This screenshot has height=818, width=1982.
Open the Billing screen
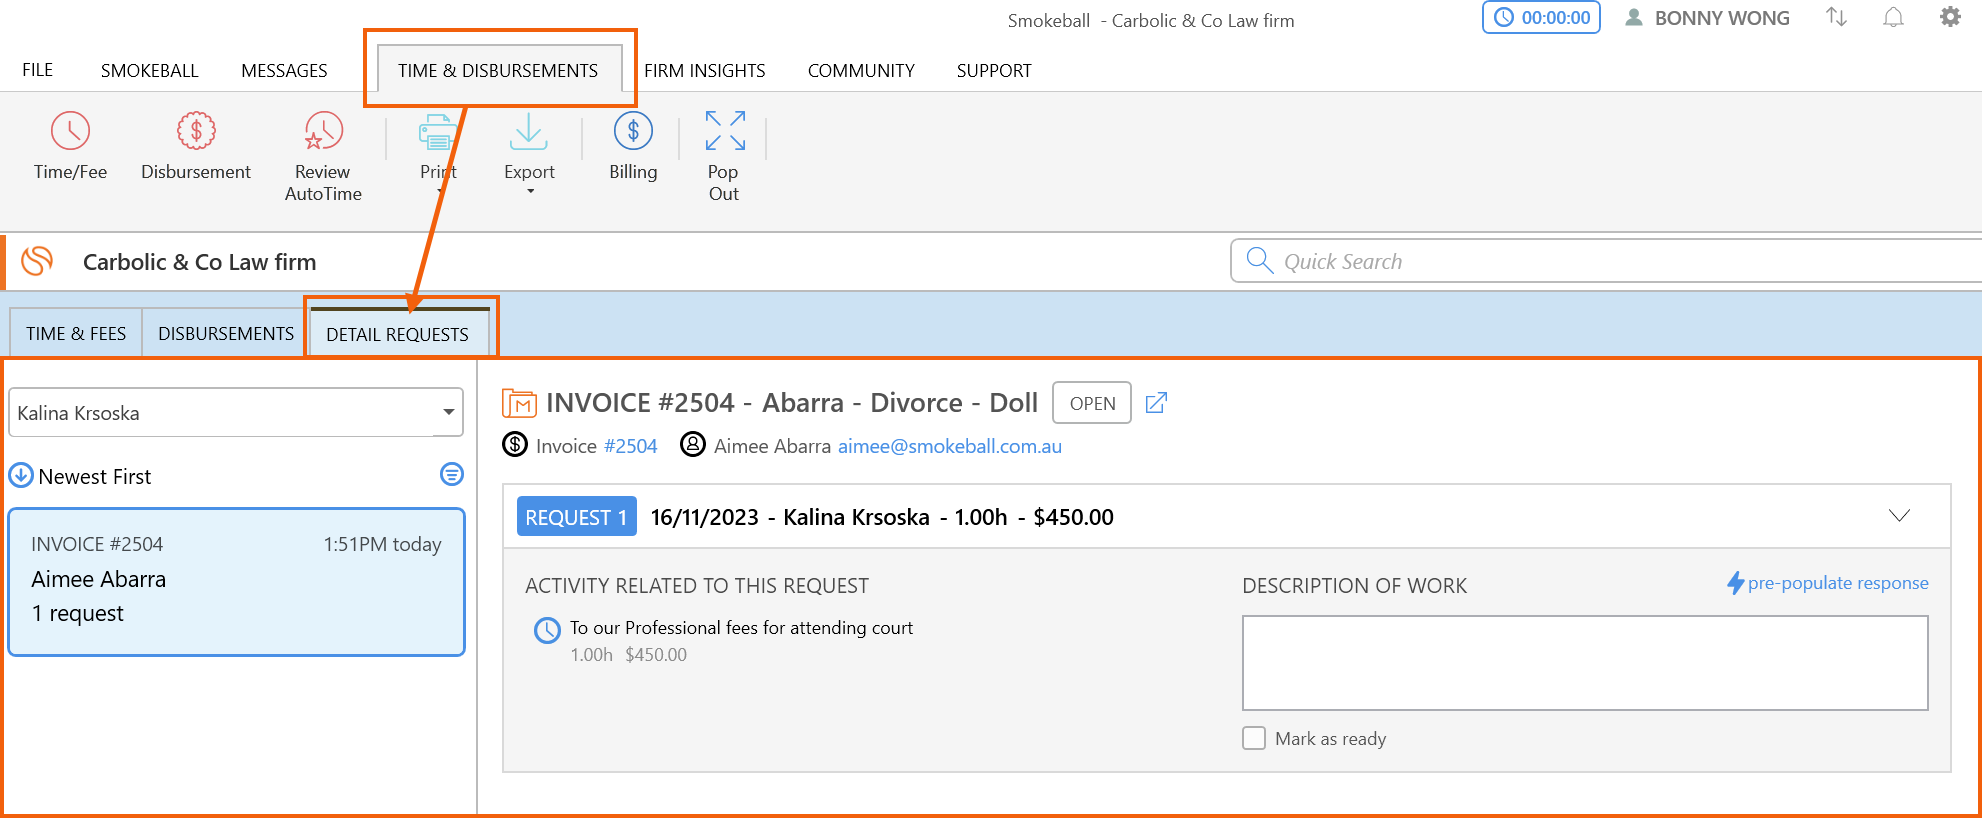coord(633,147)
